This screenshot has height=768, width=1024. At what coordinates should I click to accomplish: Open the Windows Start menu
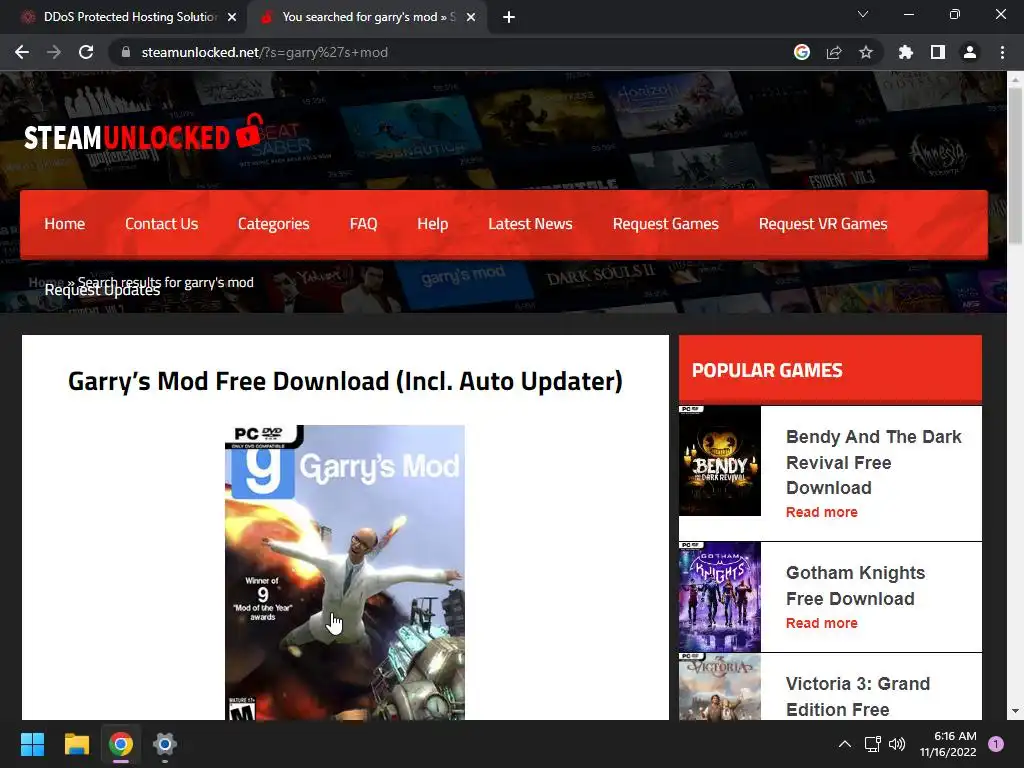click(x=32, y=744)
